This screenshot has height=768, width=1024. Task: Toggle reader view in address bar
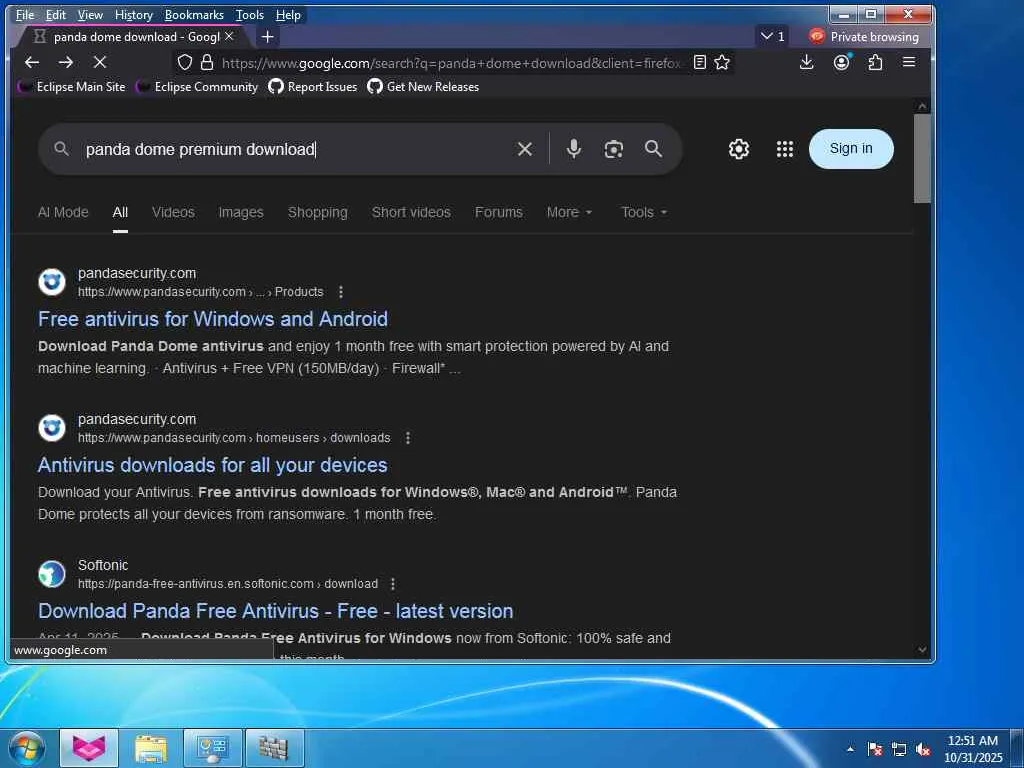699,62
